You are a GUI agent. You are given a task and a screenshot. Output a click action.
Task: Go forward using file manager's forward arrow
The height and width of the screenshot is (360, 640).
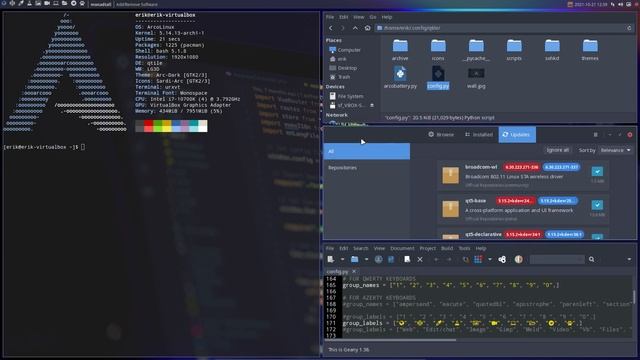point(343,28)
